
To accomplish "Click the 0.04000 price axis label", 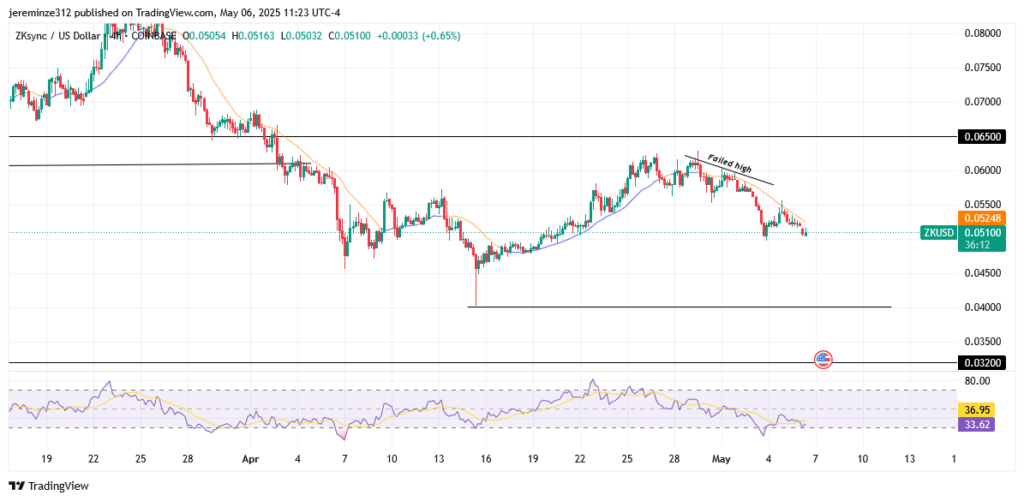I will (982, 307).
